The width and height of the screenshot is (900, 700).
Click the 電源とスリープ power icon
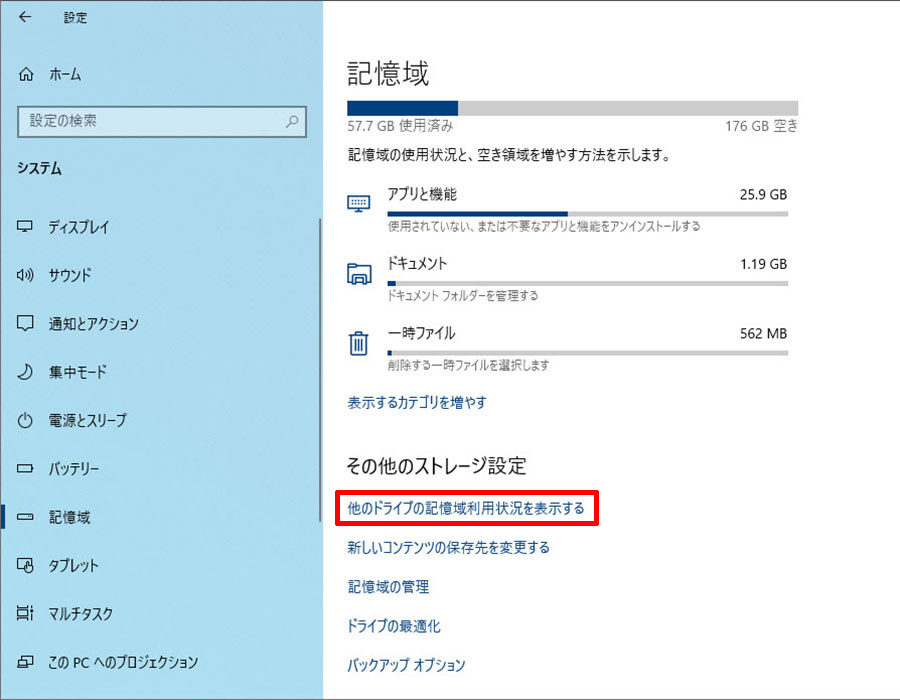tap(26, 420)
